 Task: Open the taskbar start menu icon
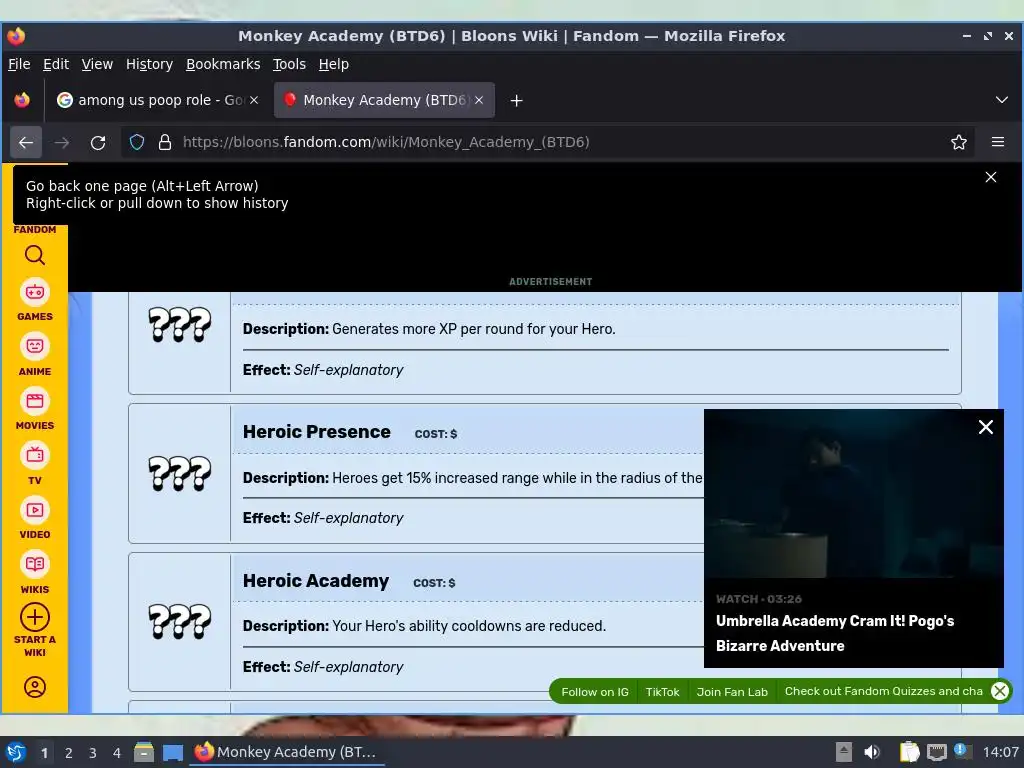pos(16,752)
